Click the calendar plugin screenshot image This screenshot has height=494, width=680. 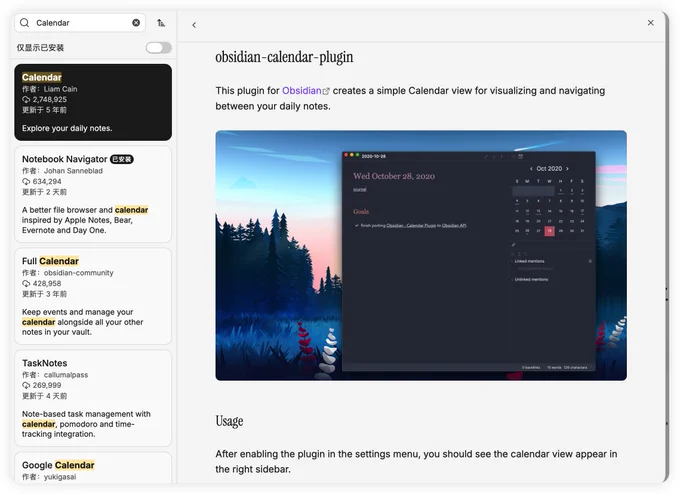click(x=421, y=255)
